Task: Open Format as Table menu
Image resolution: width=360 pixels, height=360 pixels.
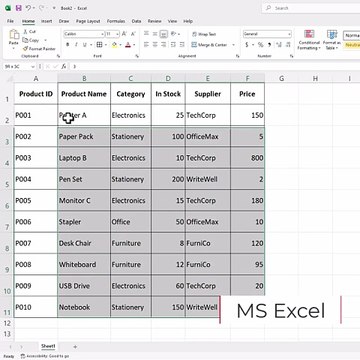Action: pyautogui.click(x=332, y=40)
